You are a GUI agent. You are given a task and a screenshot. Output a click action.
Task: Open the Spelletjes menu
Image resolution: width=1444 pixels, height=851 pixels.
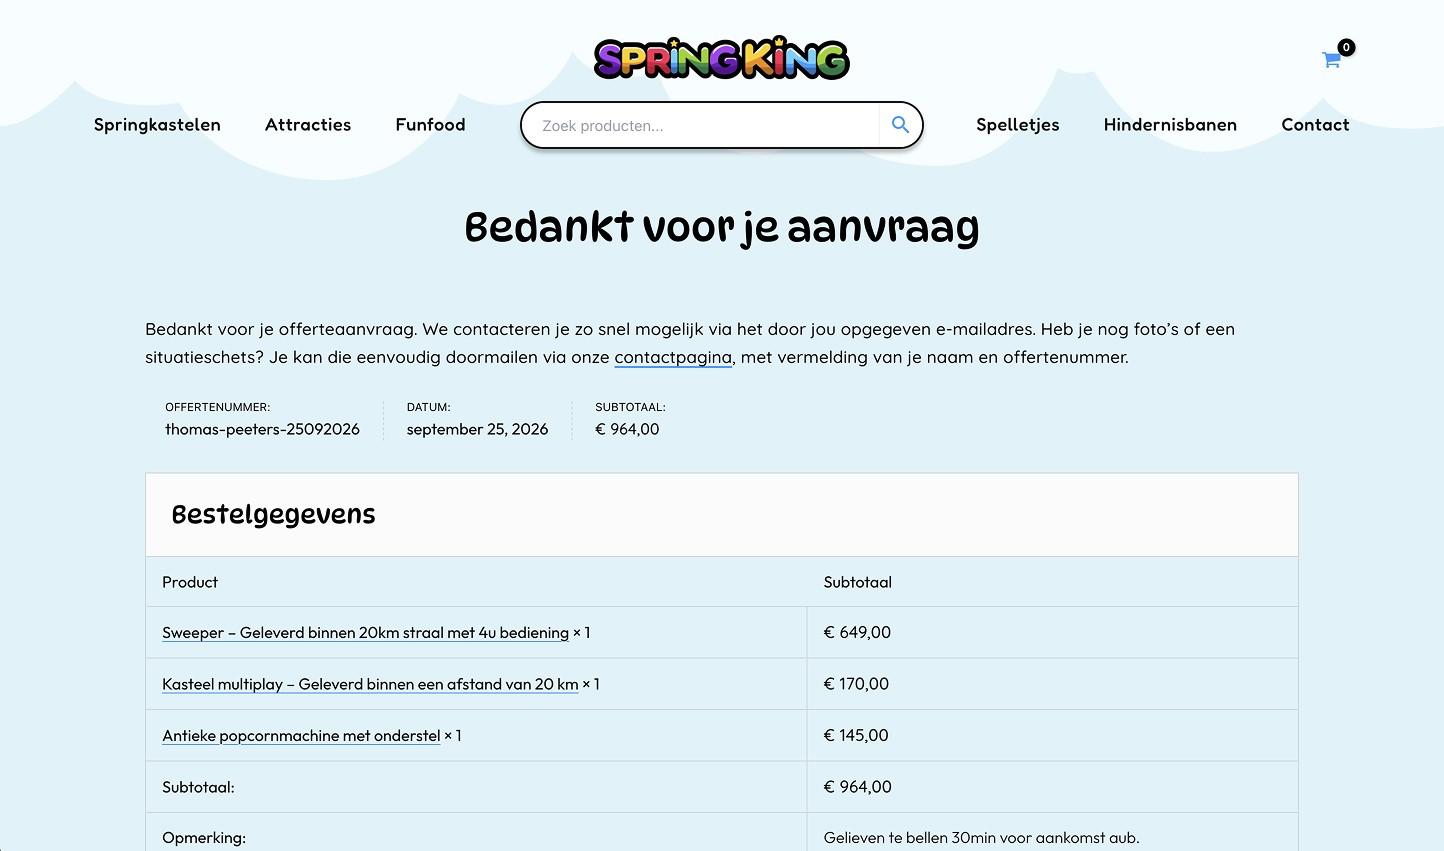click(x=1017, y=125)
